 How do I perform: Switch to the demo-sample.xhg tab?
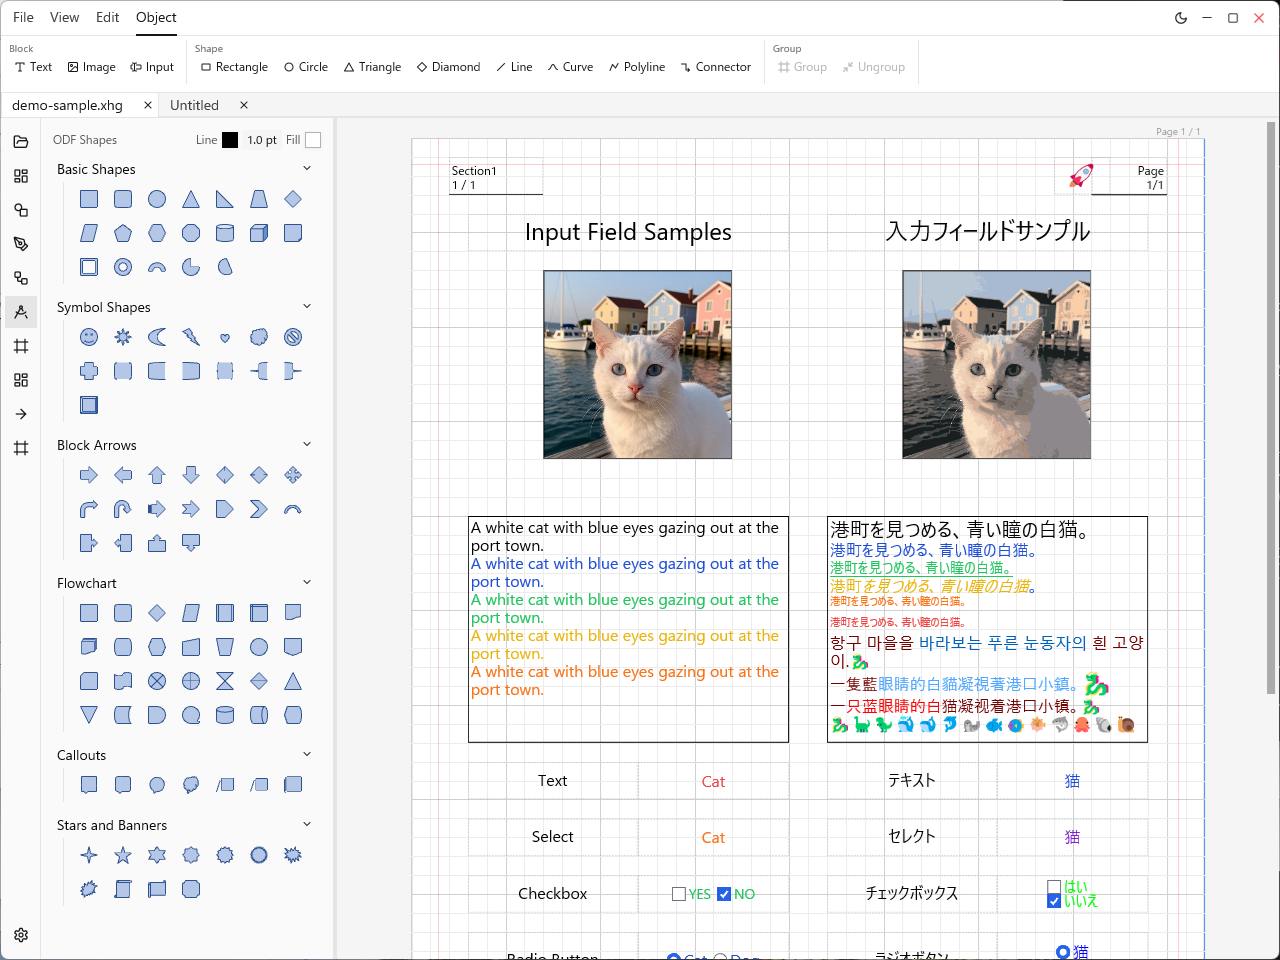67,105
